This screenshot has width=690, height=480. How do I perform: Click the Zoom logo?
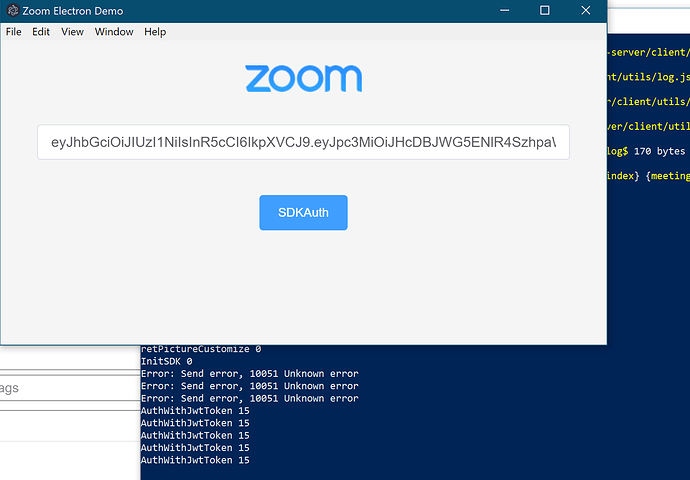pos(304,79)
